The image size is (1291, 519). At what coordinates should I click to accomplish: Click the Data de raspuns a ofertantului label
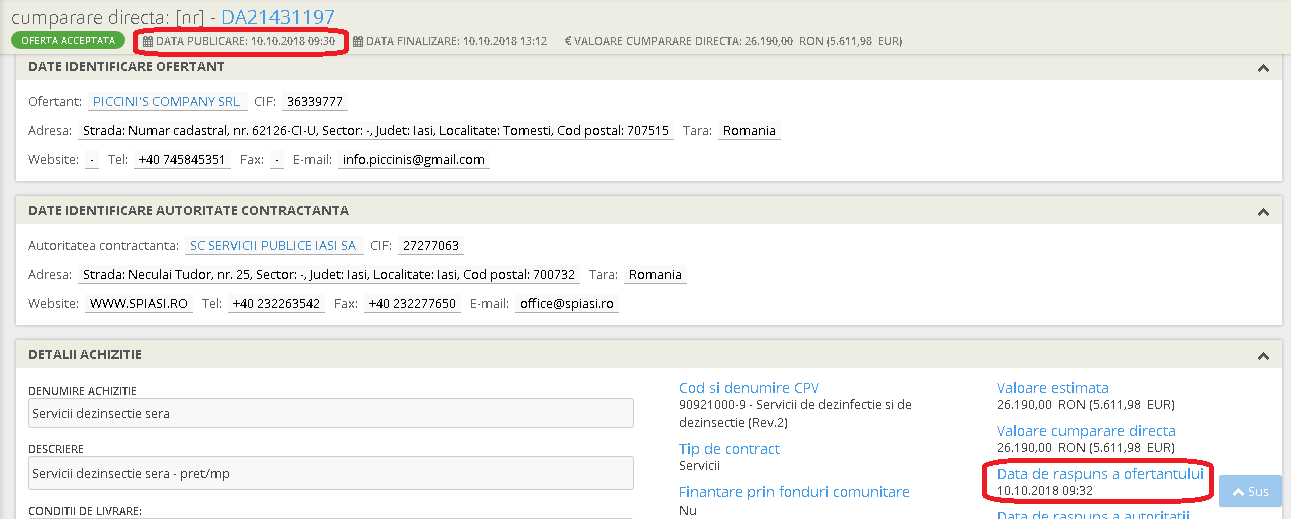tap(1100, 474)
